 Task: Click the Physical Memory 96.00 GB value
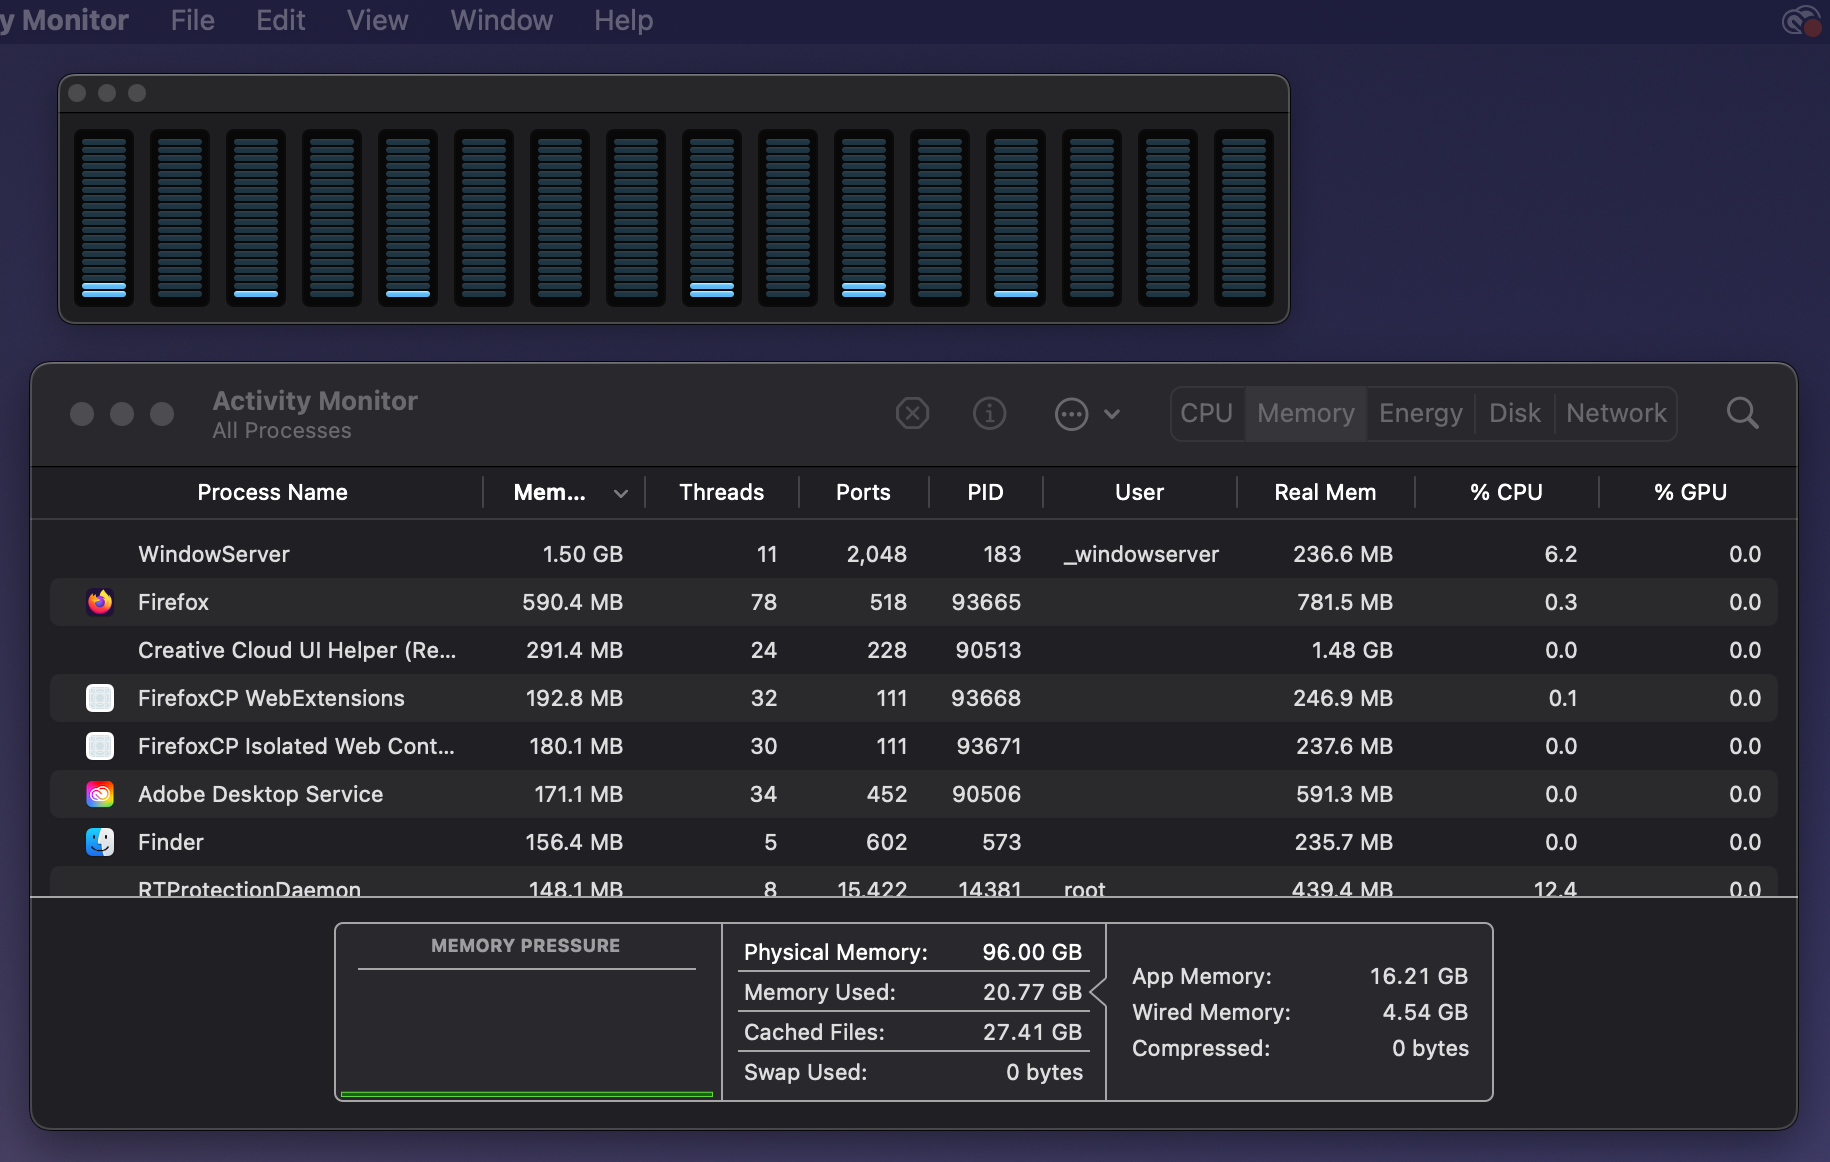1032,952
